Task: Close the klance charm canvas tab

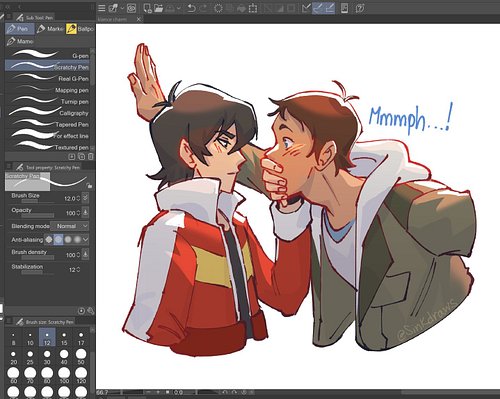Action: [139, 19]
